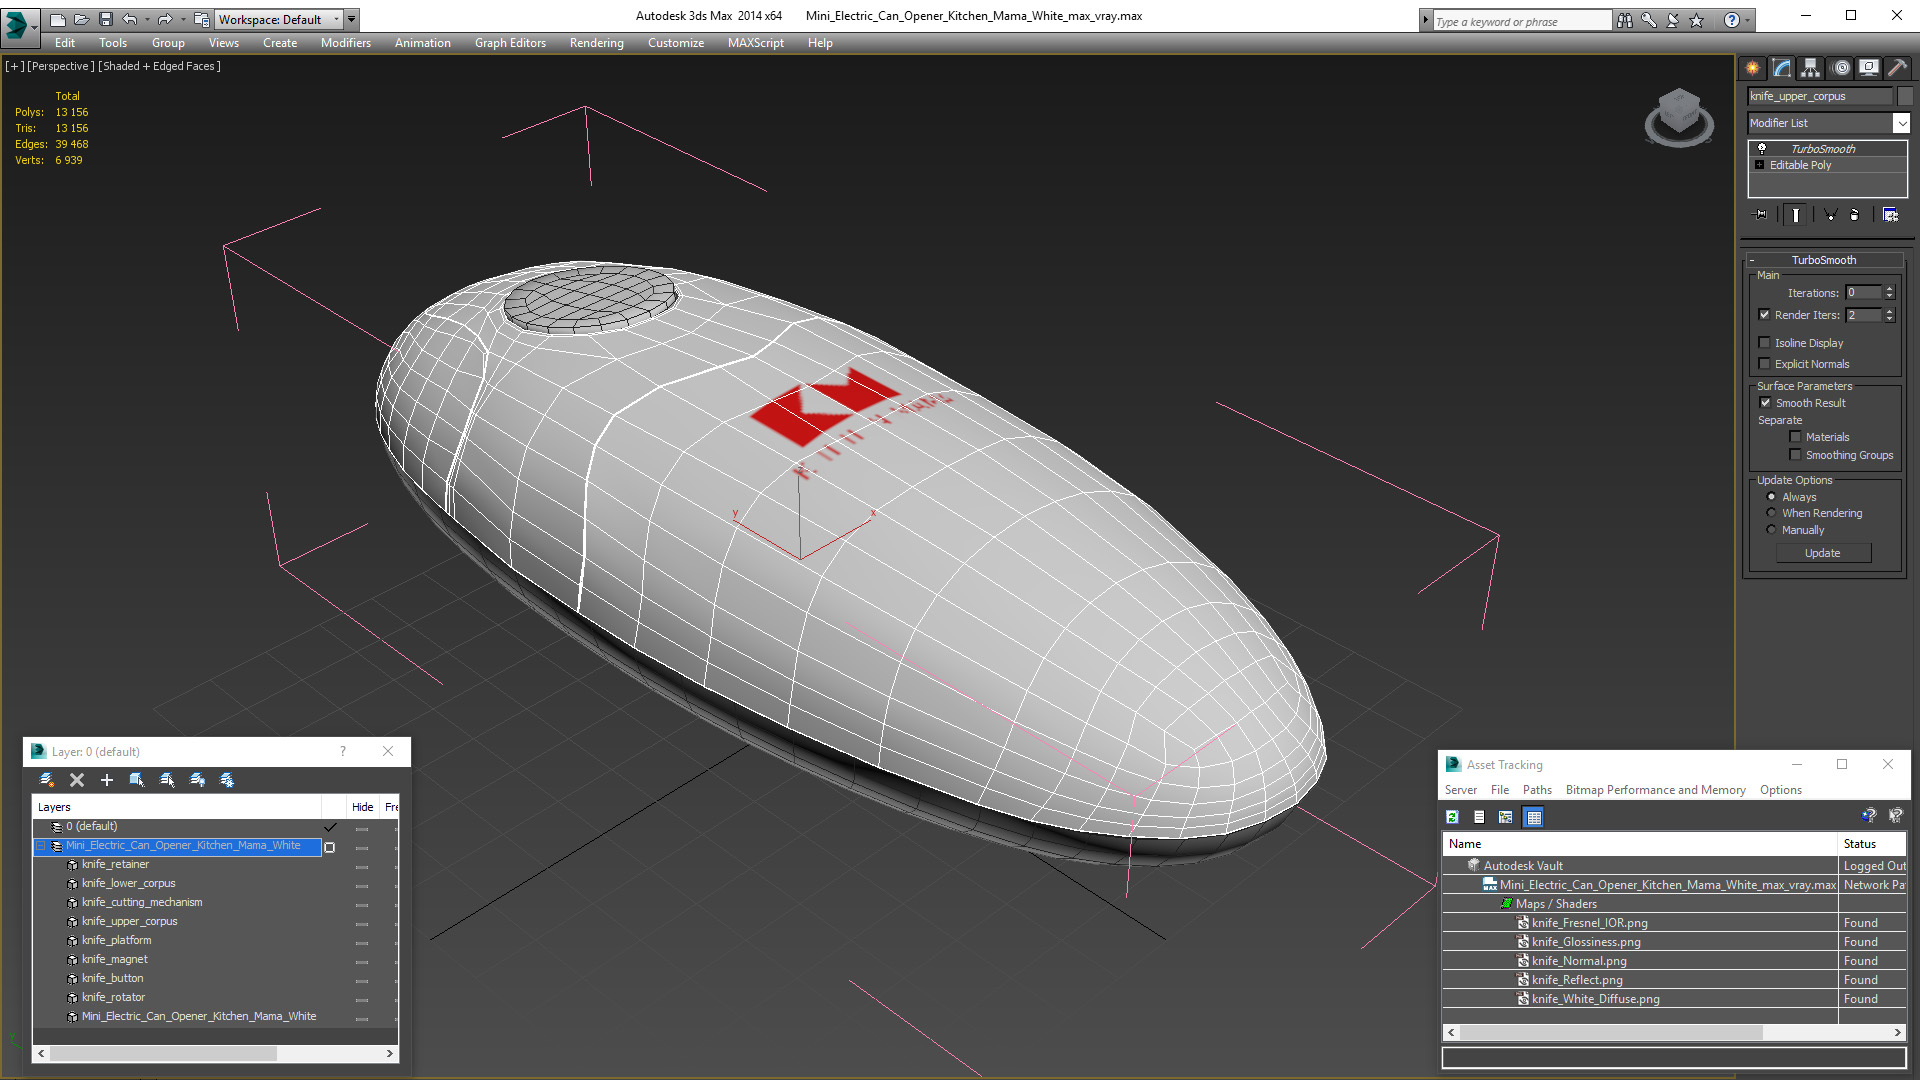
Task: Click Create New Layer icon in Layer dialog
Action: 46,780
